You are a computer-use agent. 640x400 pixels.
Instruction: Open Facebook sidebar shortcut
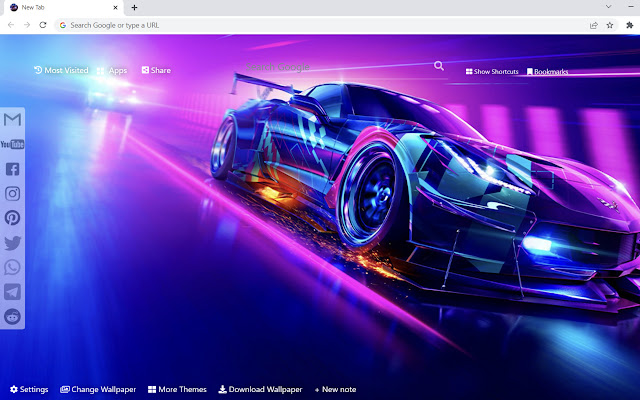12,169
